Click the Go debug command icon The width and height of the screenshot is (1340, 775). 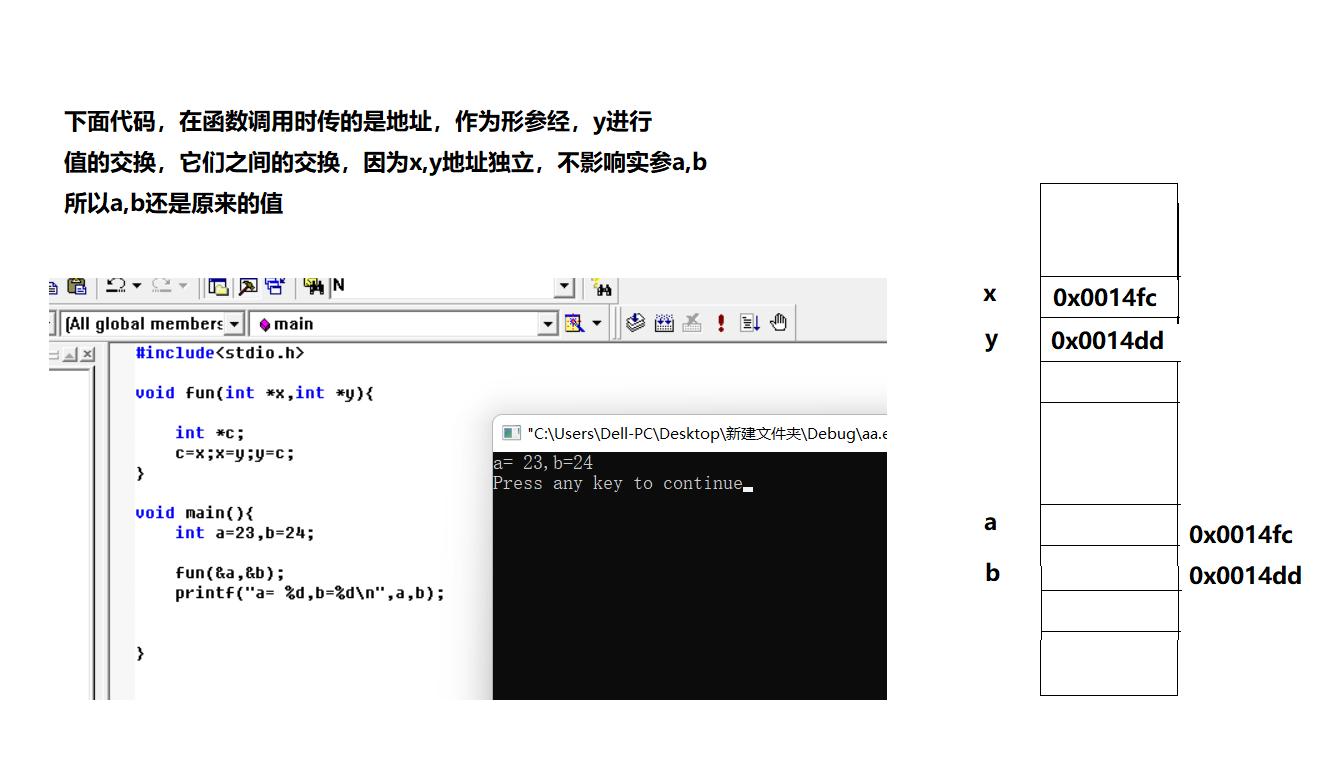(749, 322)
